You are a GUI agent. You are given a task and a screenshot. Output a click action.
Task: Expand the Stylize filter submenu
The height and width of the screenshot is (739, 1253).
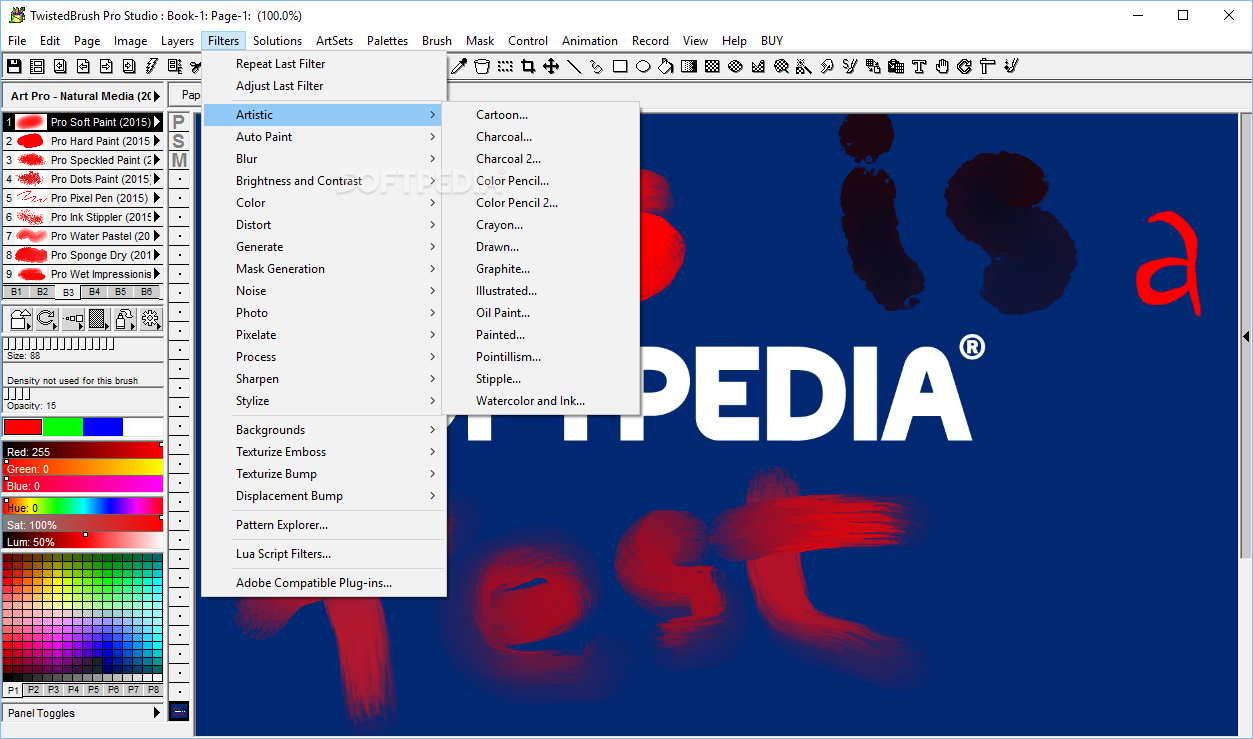click(323, 401)
